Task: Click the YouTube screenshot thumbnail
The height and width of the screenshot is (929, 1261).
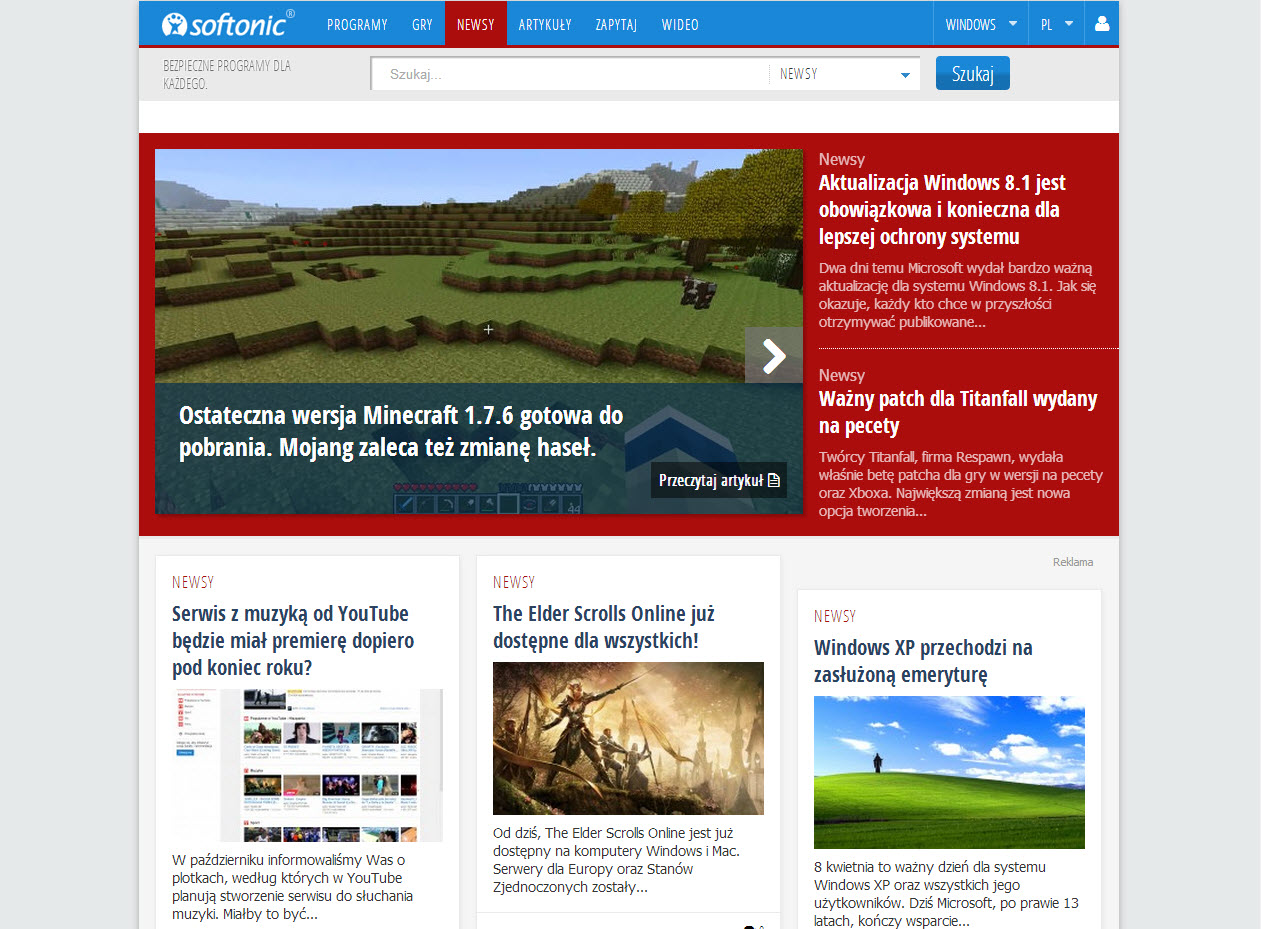Action: pos(307,765)
